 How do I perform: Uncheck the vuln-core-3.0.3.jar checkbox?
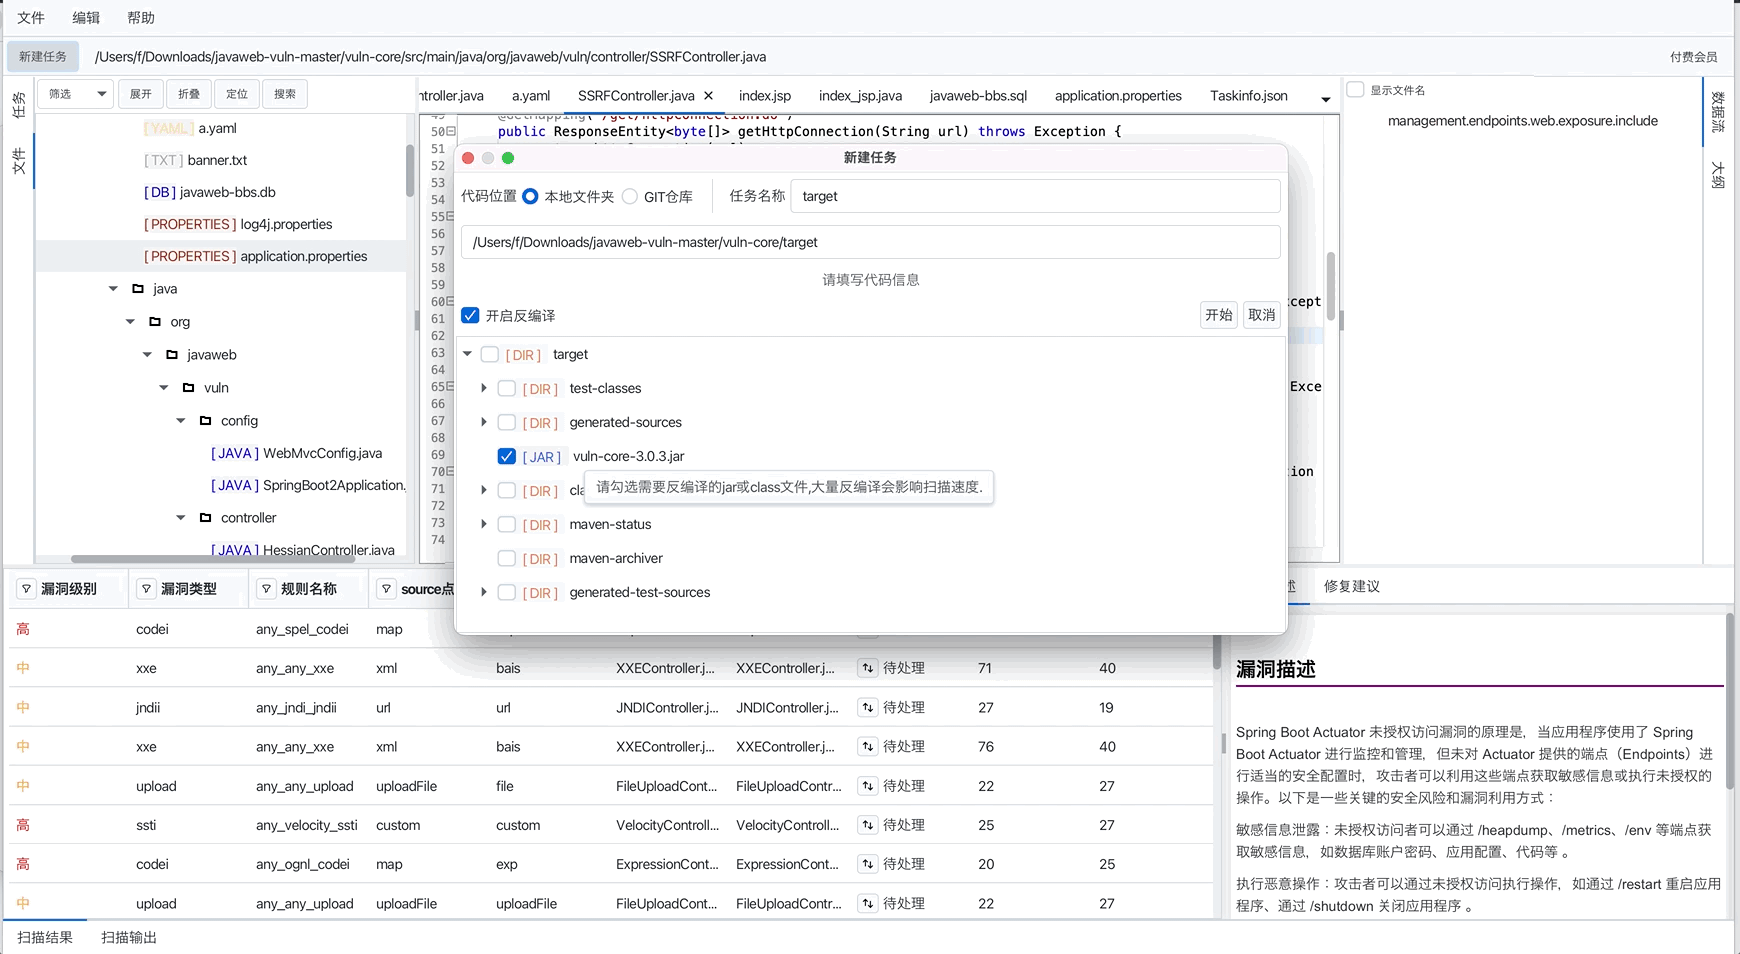507,456
